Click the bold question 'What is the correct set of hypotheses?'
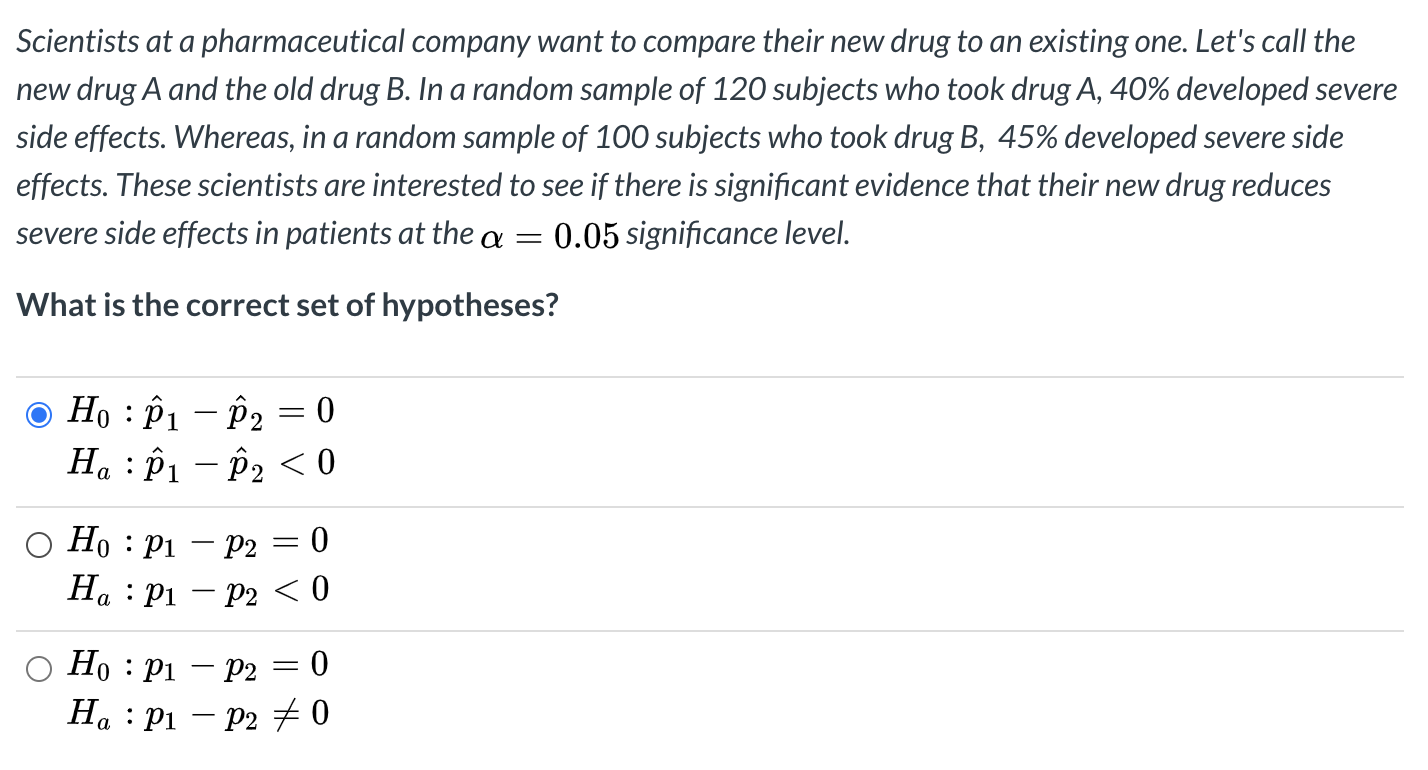The width and height of the screenshot is (1428, 770). [287, 305]
